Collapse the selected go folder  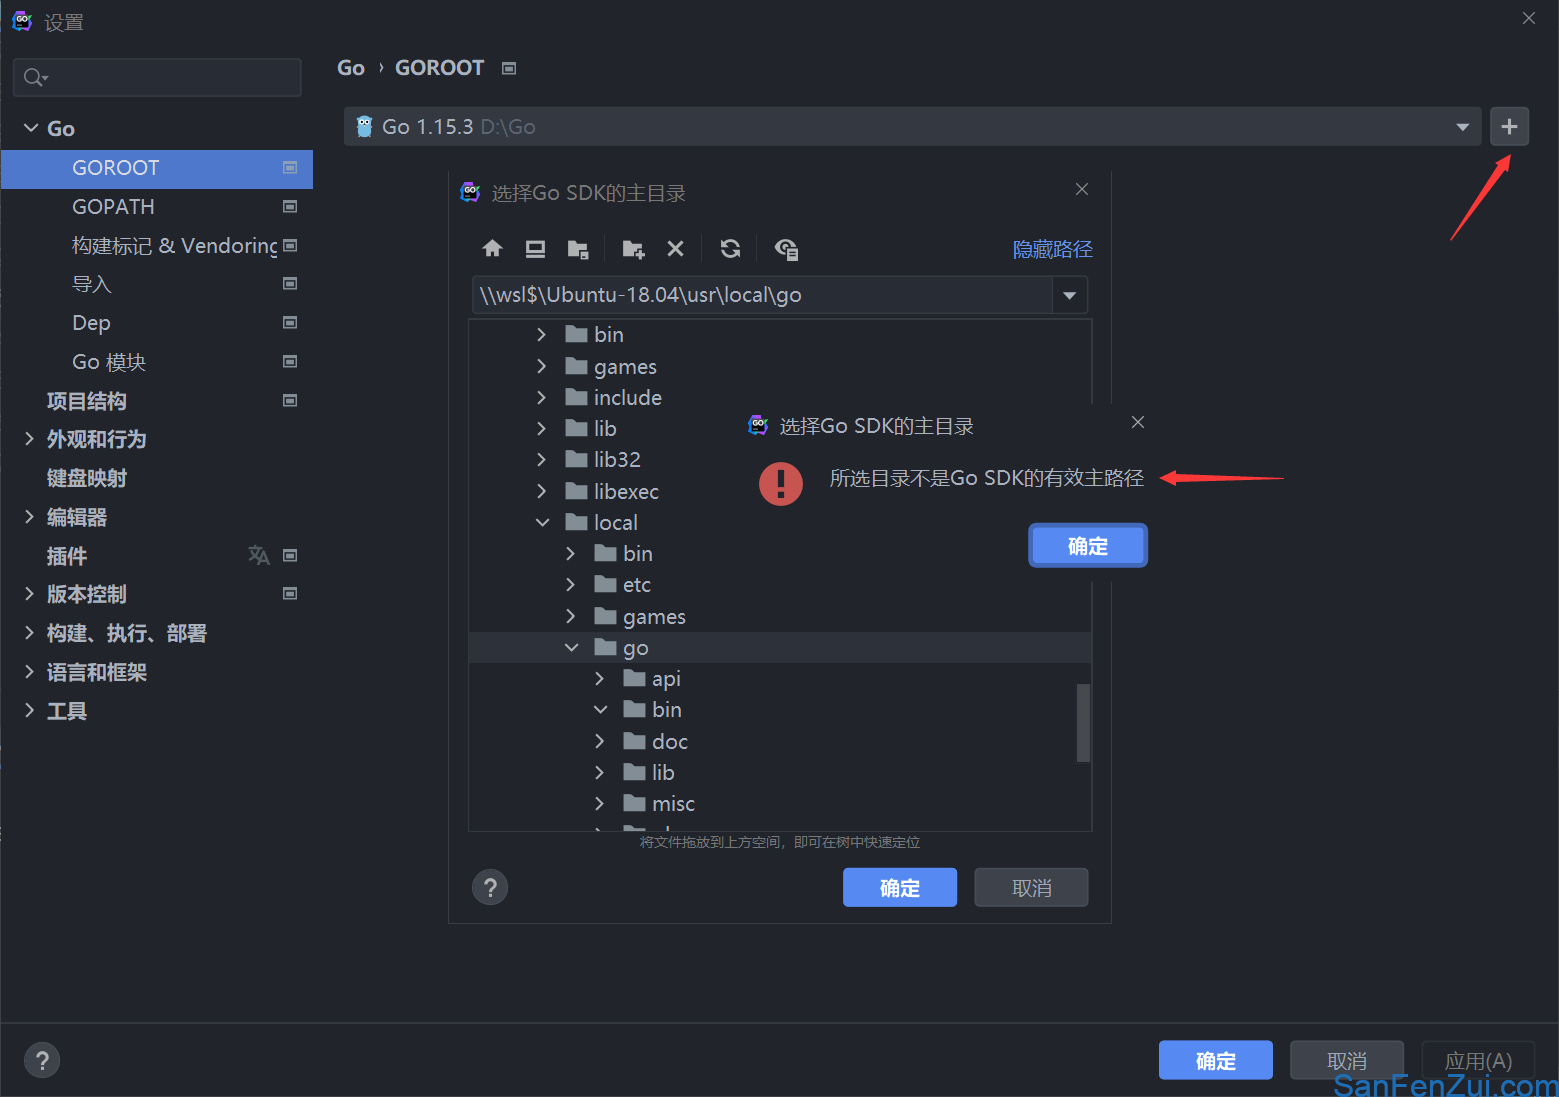(x=571, y=648)
